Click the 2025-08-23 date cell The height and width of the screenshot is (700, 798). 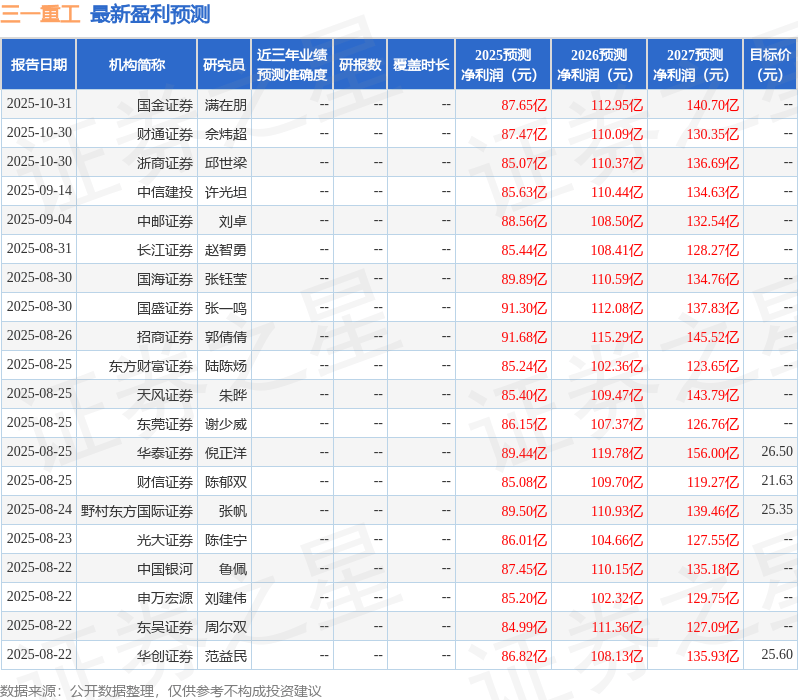click(x=39, y=539)
